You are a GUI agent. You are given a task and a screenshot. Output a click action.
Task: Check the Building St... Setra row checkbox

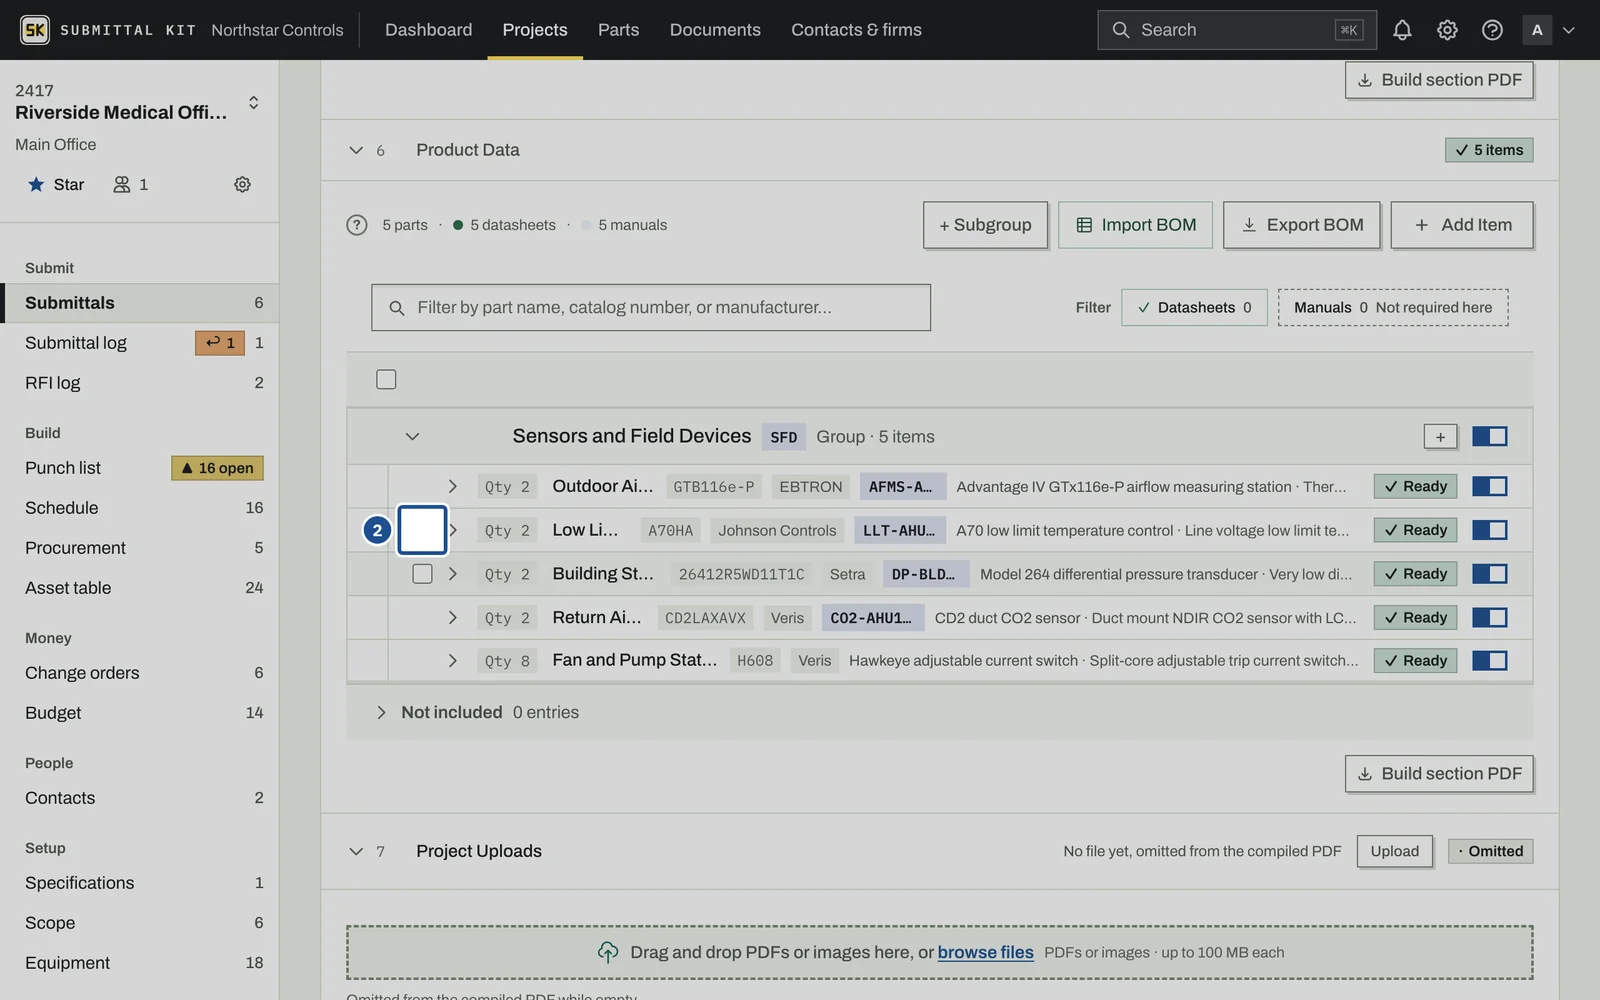pos(422,574)
